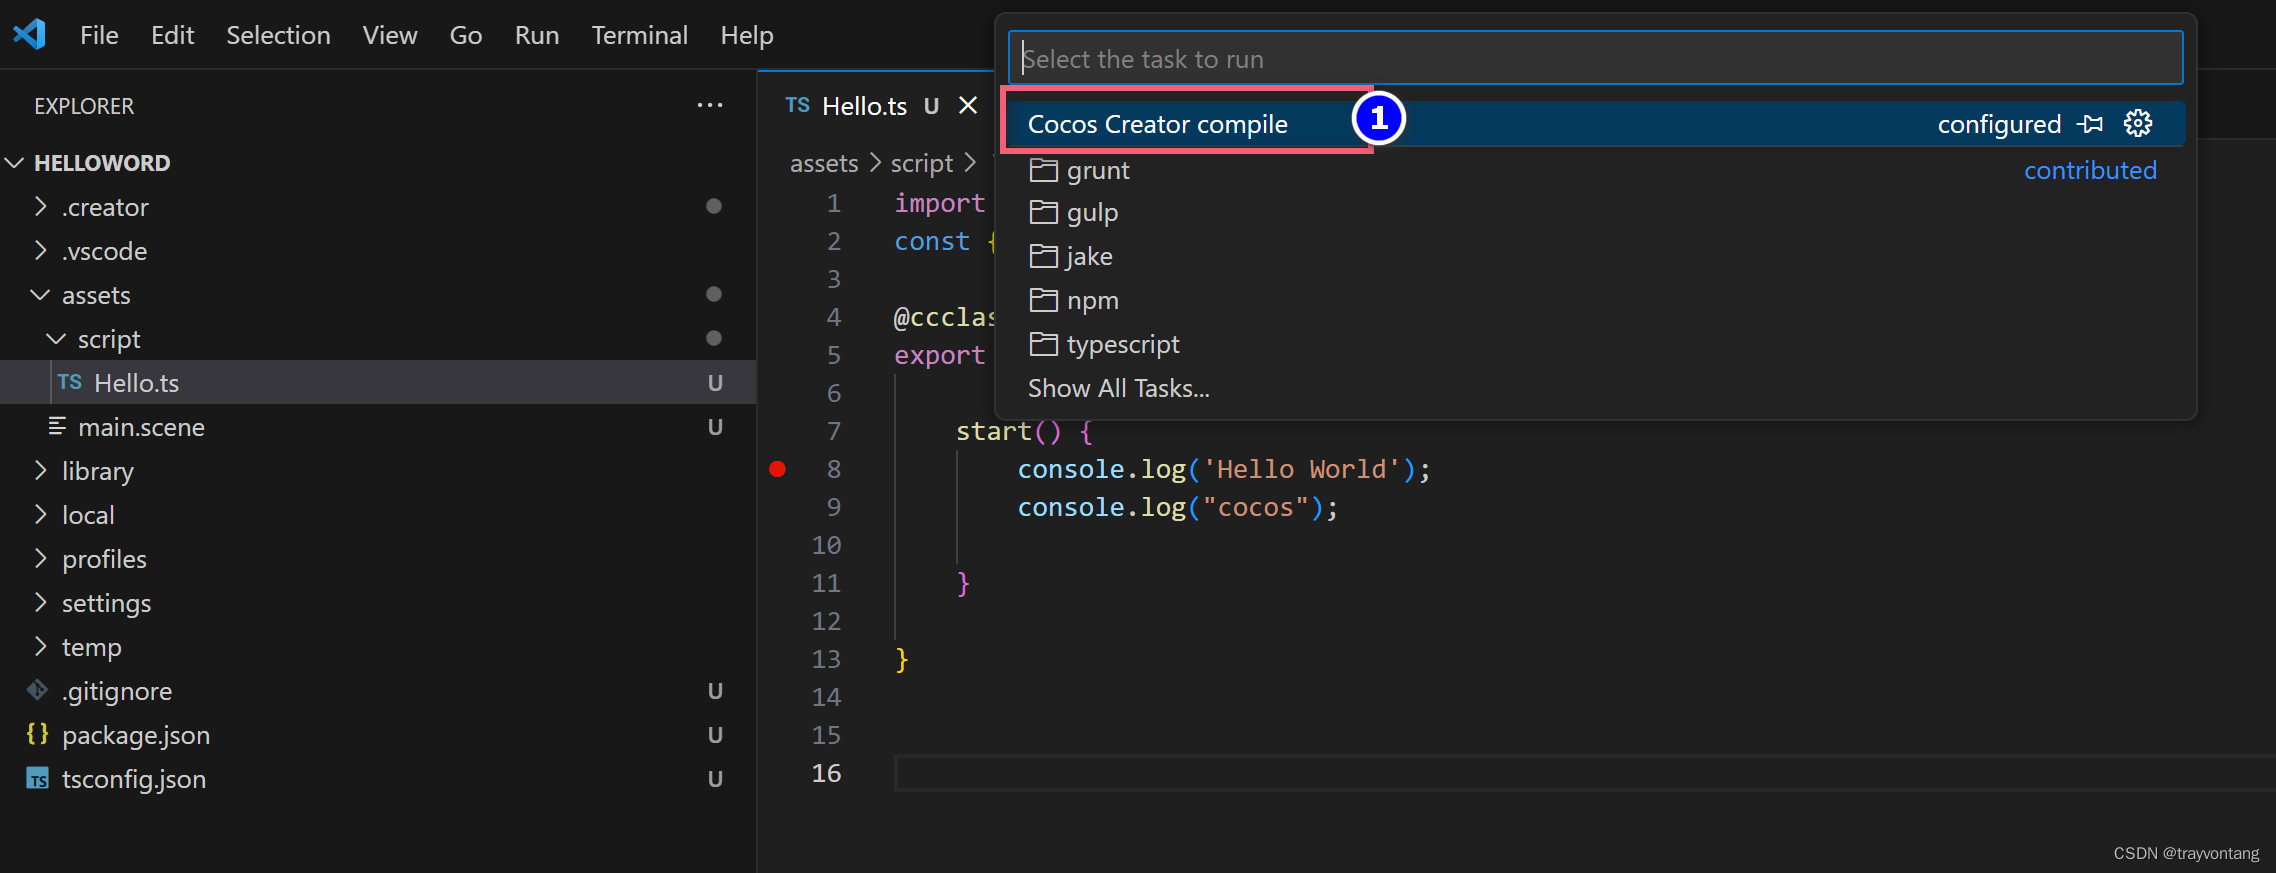
Task: Click line number 16 in the gutter
Action: 826,773
